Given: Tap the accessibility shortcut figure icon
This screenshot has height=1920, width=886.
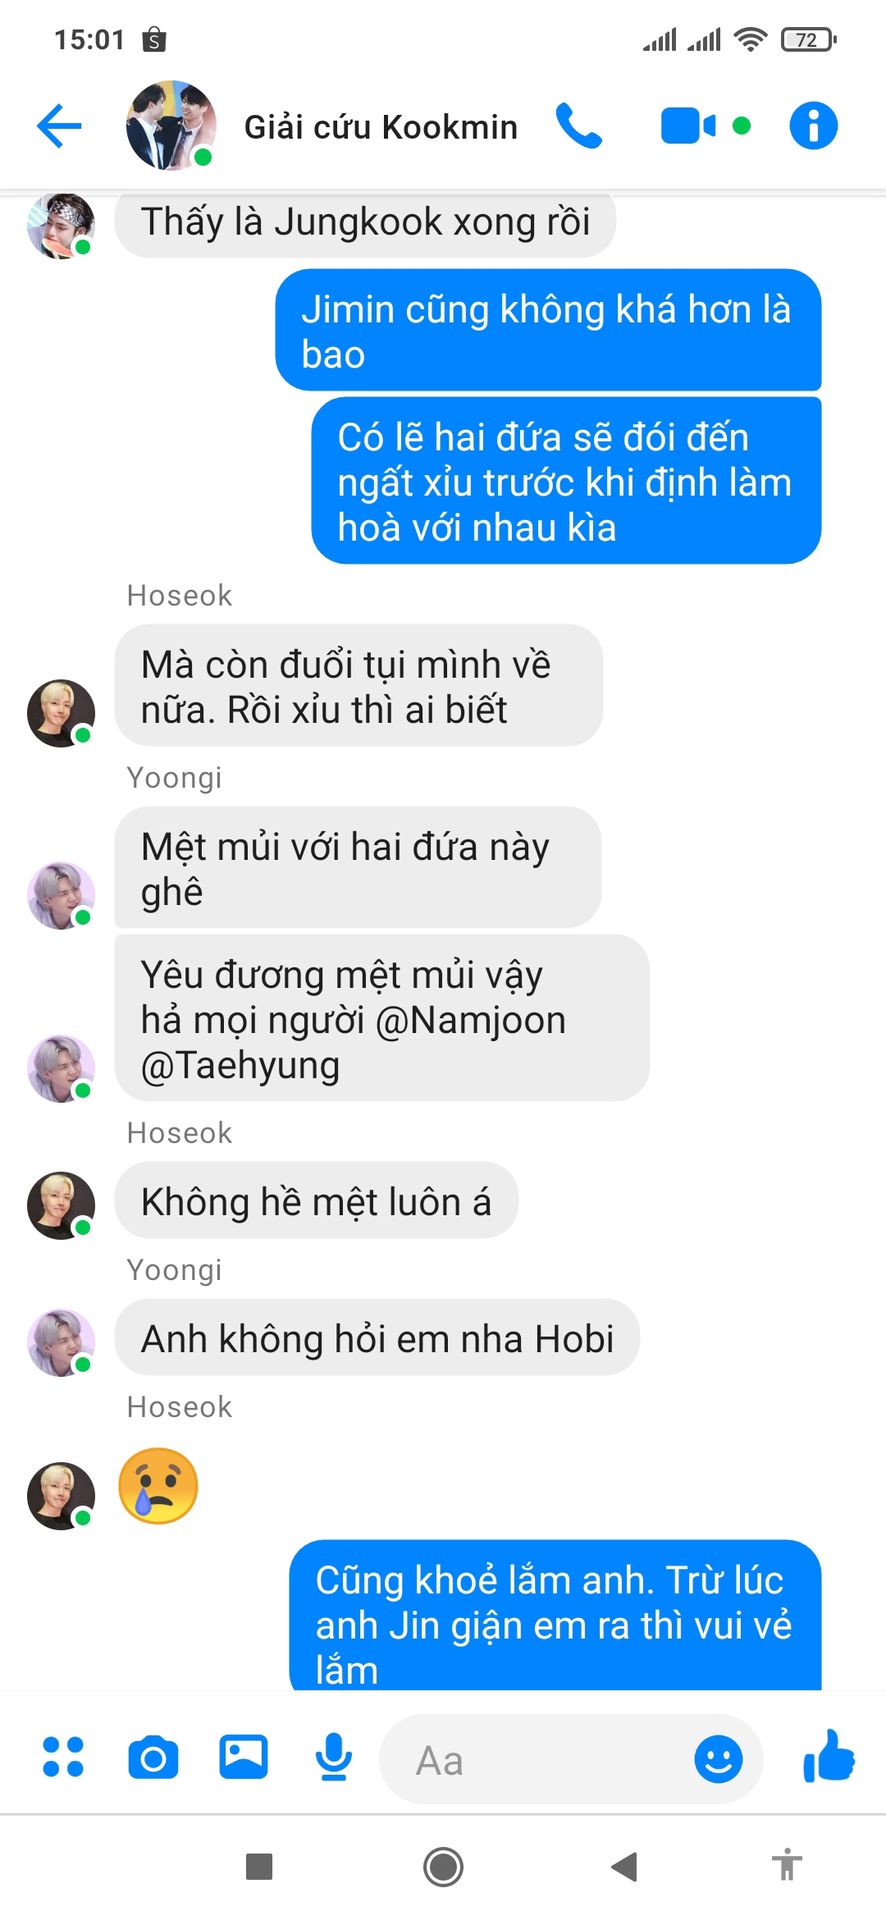Looking at the screenshot, I should tap(787, 1865).
